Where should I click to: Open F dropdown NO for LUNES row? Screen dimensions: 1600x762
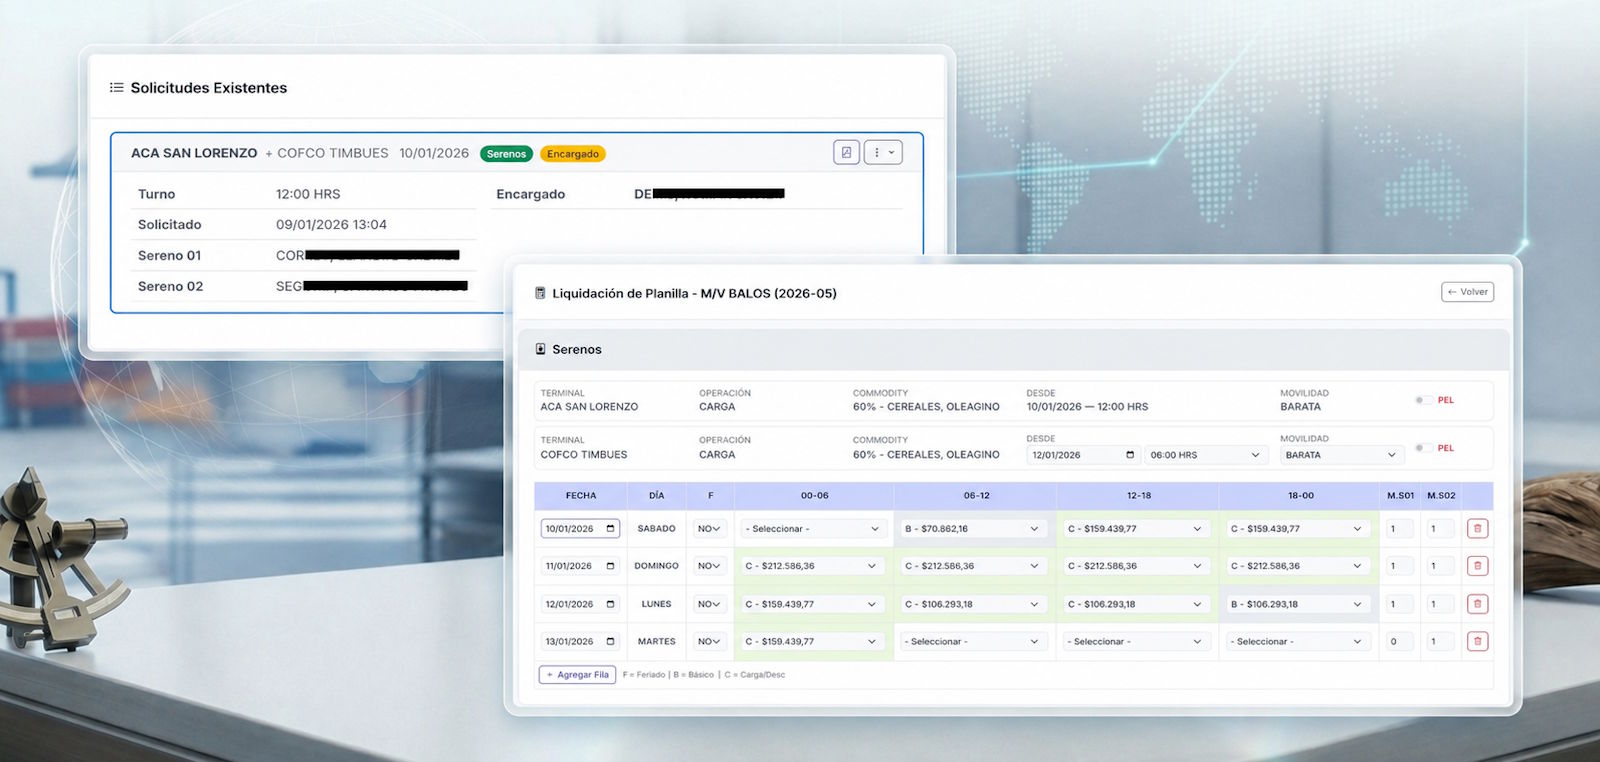pos(710,604)
